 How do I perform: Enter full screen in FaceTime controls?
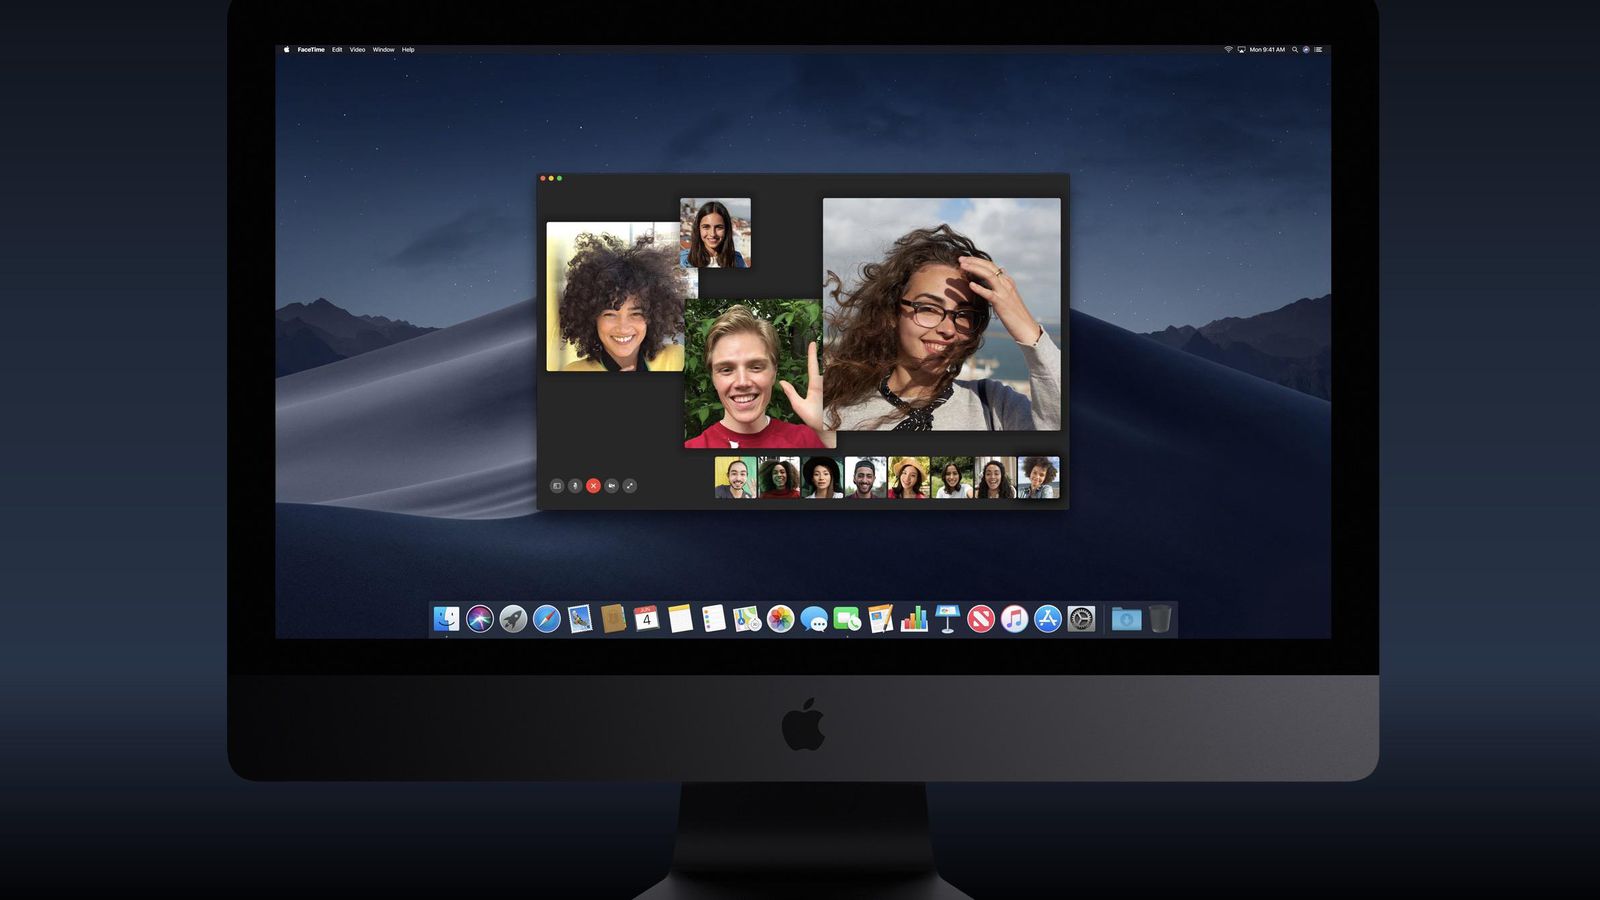(629, 486)
